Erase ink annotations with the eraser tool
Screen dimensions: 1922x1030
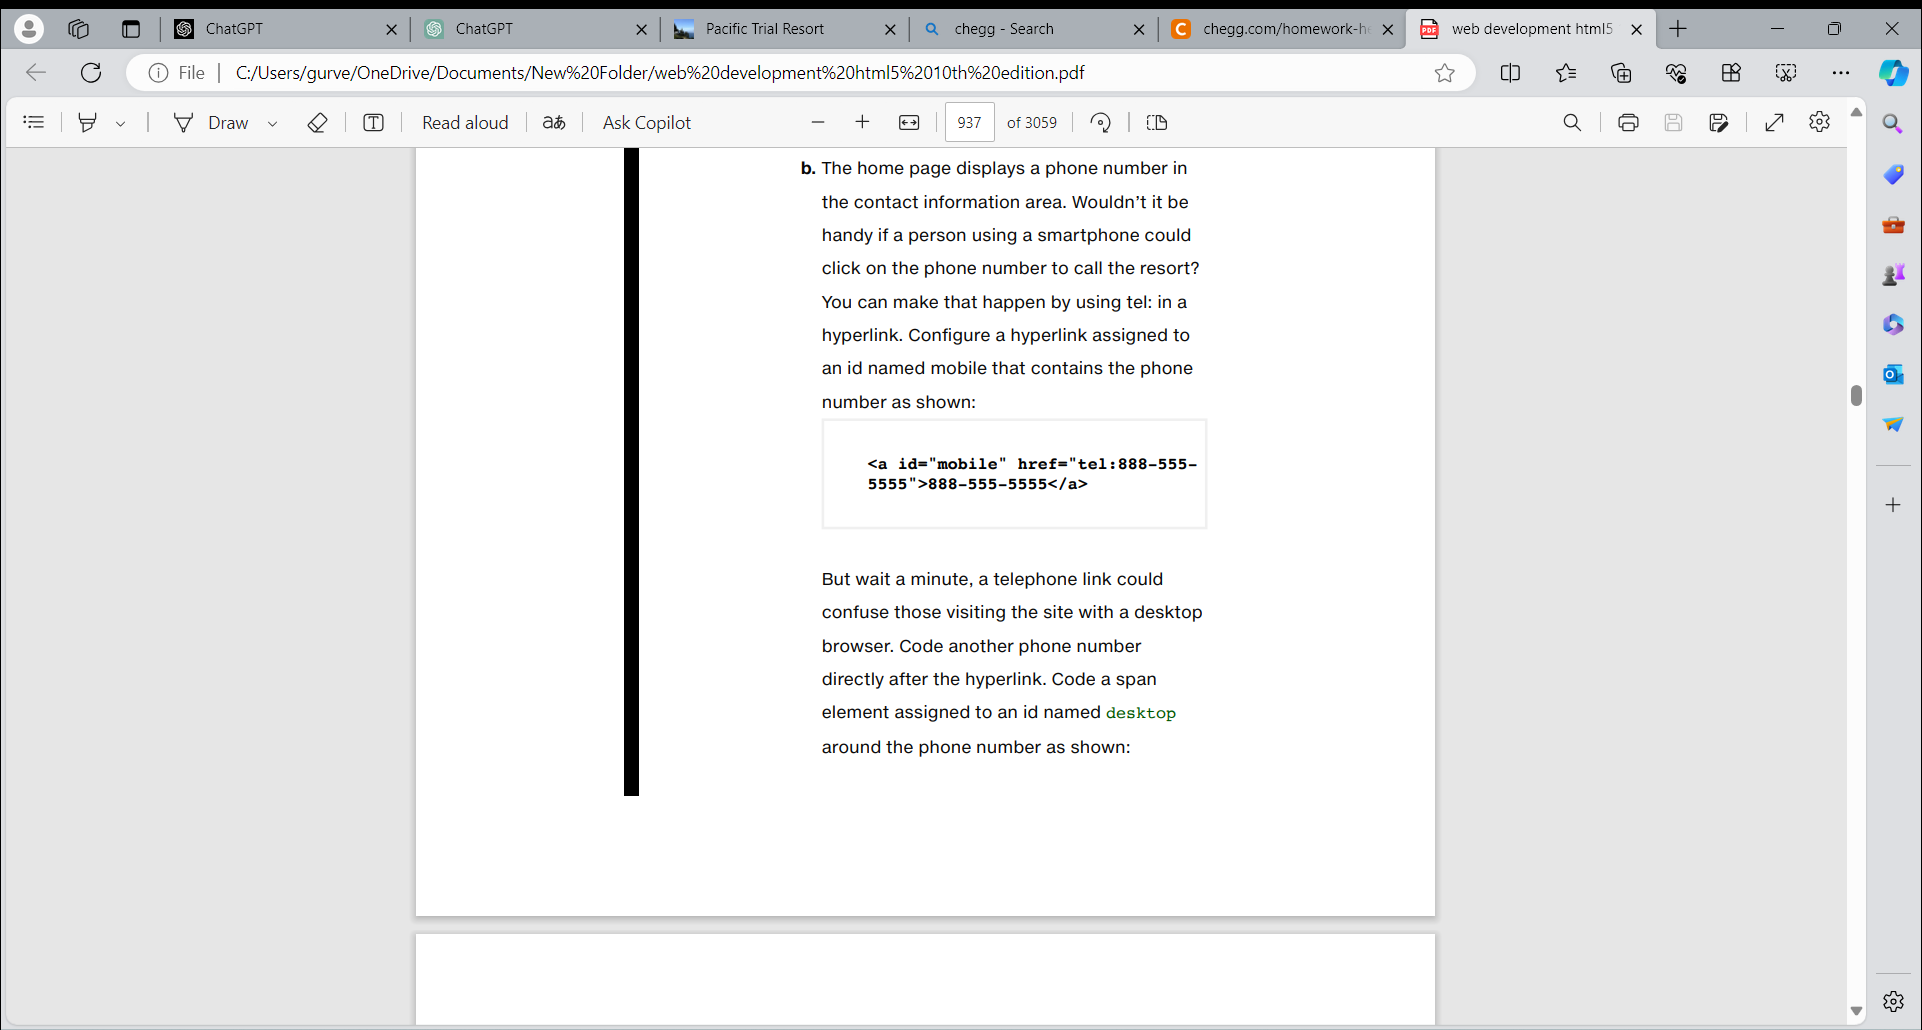(x=318, y=122)
